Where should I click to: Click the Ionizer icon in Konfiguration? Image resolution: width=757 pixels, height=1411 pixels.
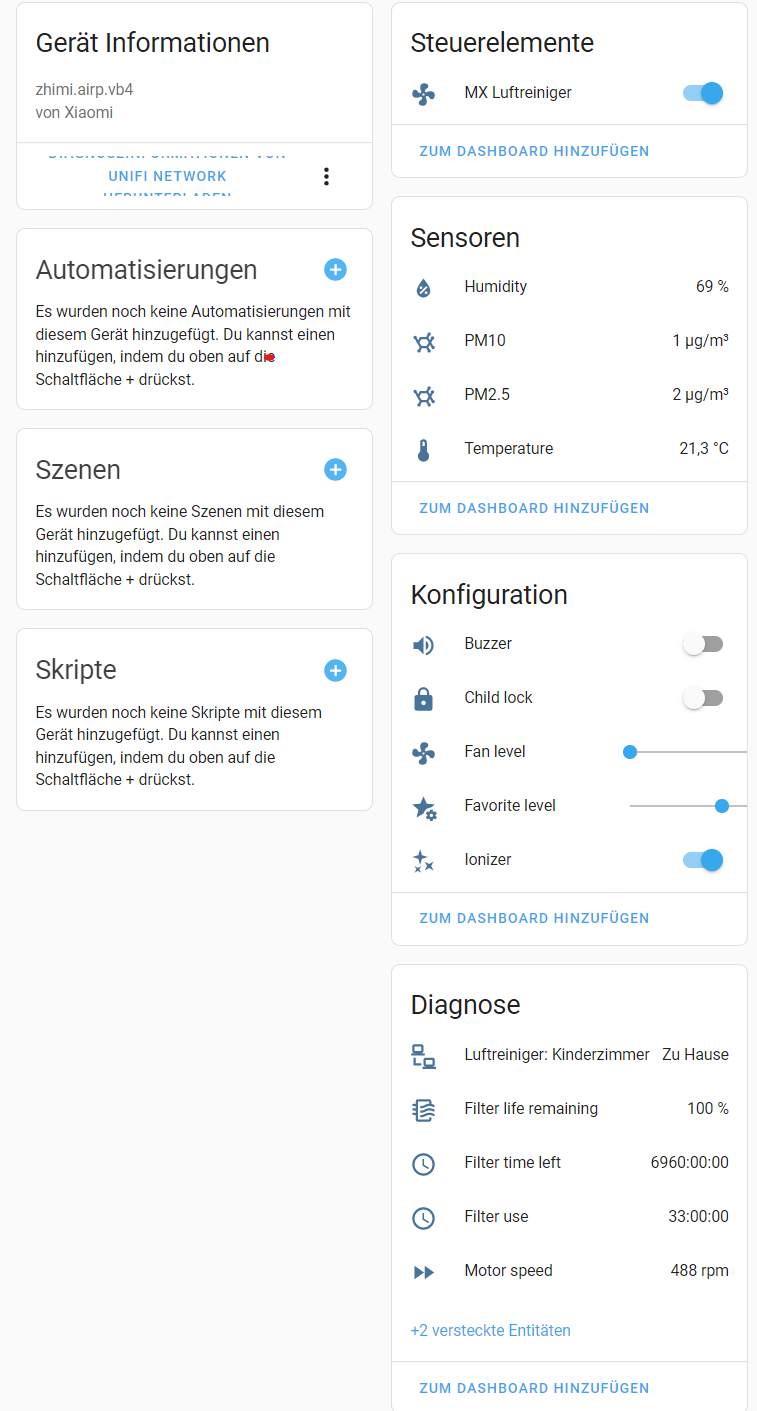pyautogui.click(x=424, y=860)
